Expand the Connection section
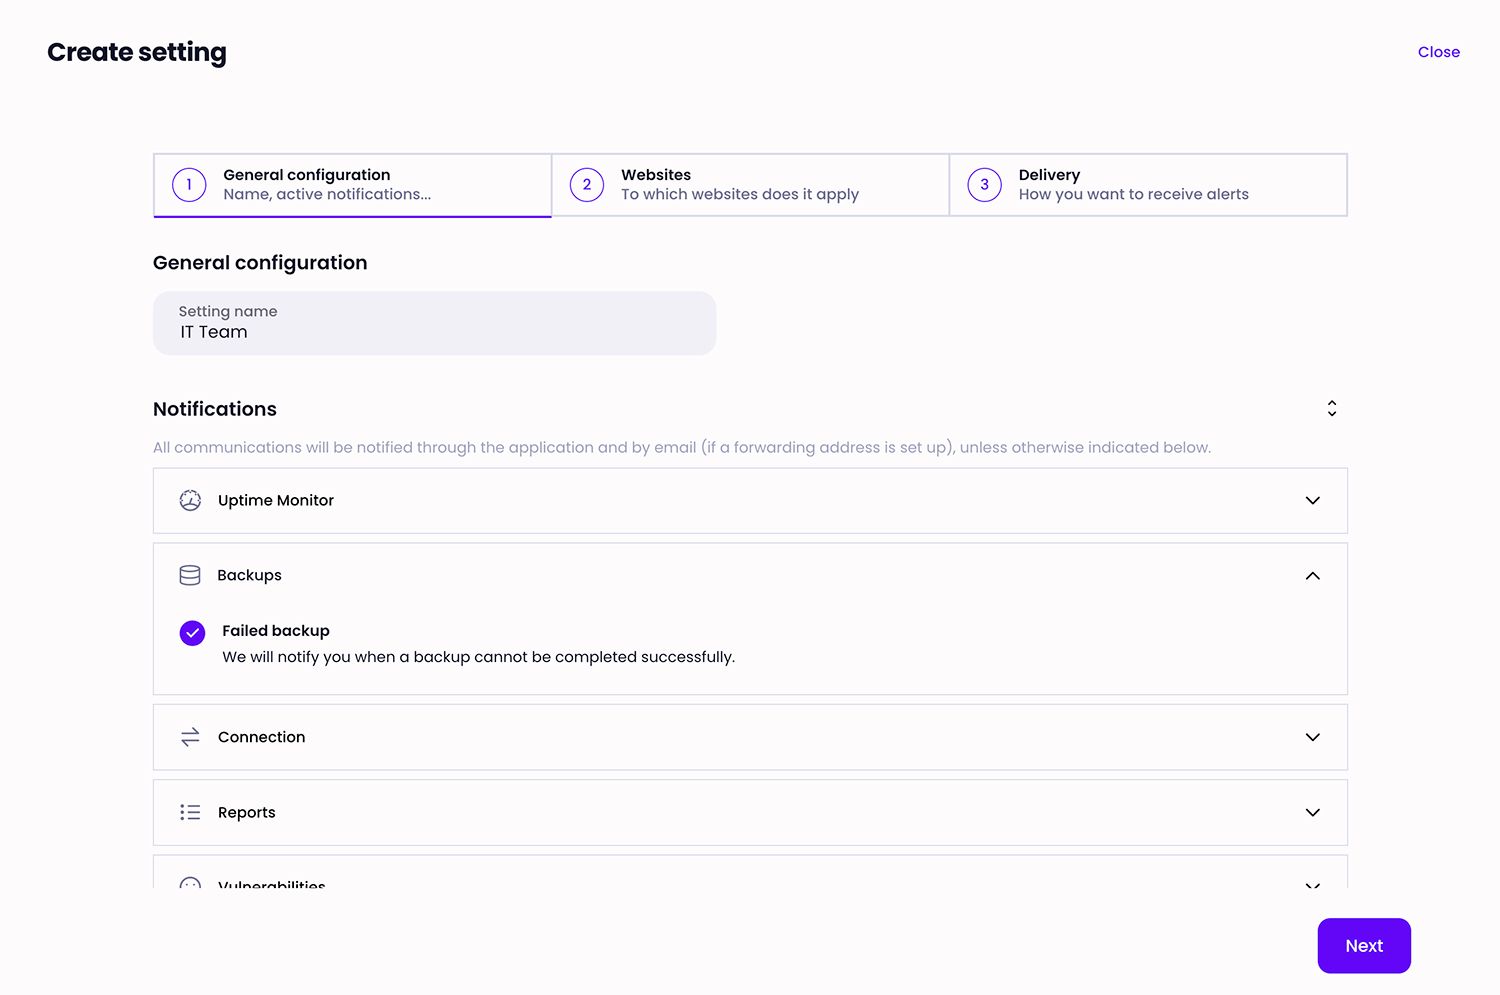Image resolution: width=1500 pixels, height=995 pixels. coord(1312,737)
